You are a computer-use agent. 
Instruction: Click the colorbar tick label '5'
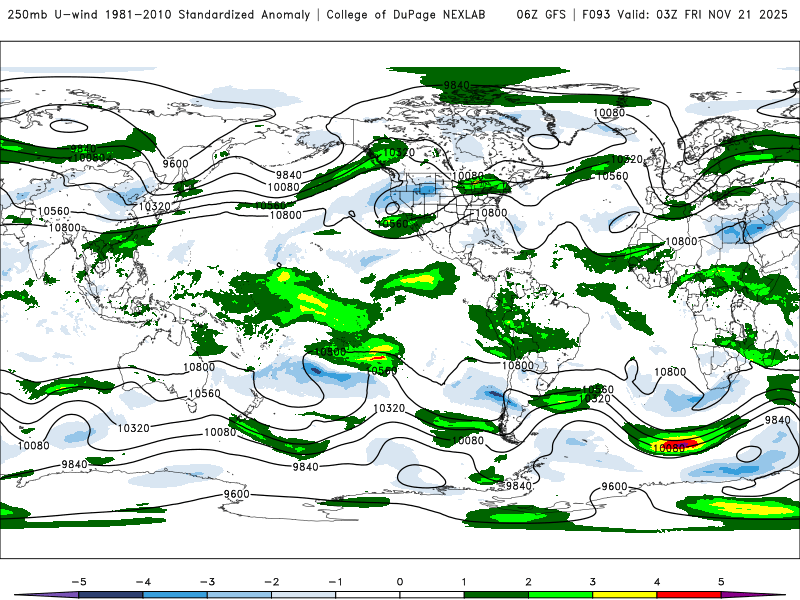[721, 582]
